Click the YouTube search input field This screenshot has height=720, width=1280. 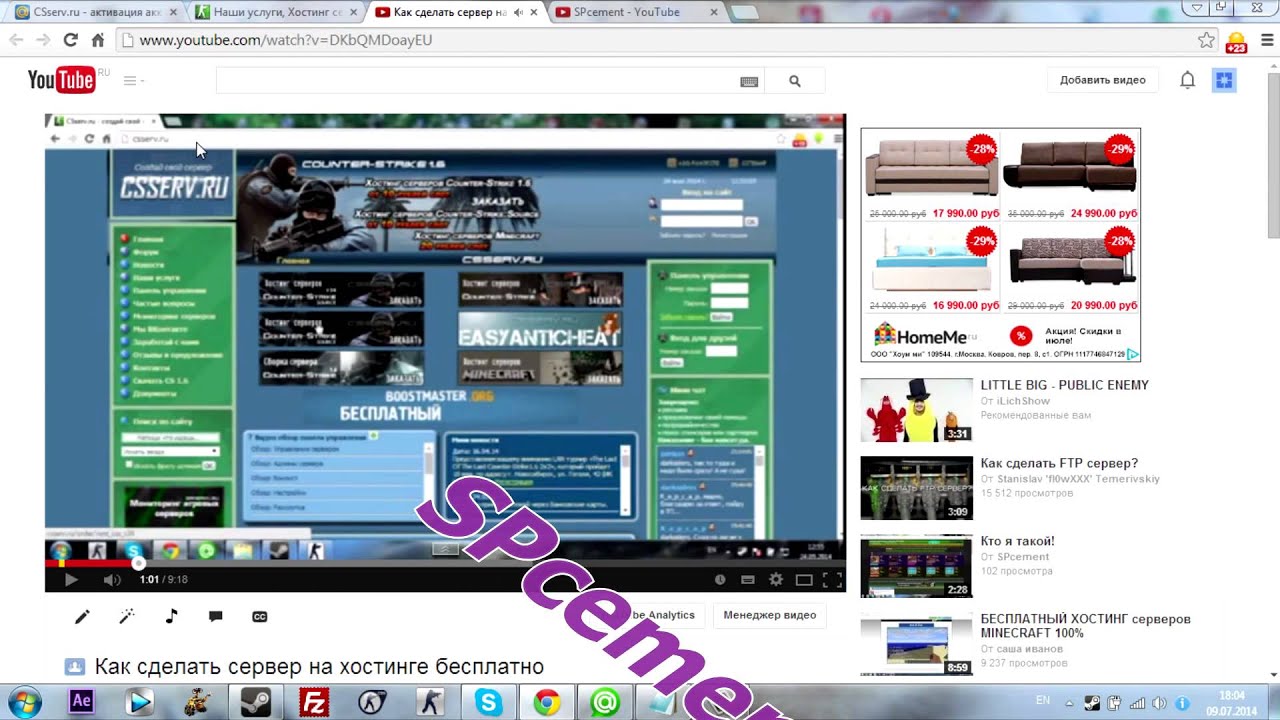click(x=477, y=81)
